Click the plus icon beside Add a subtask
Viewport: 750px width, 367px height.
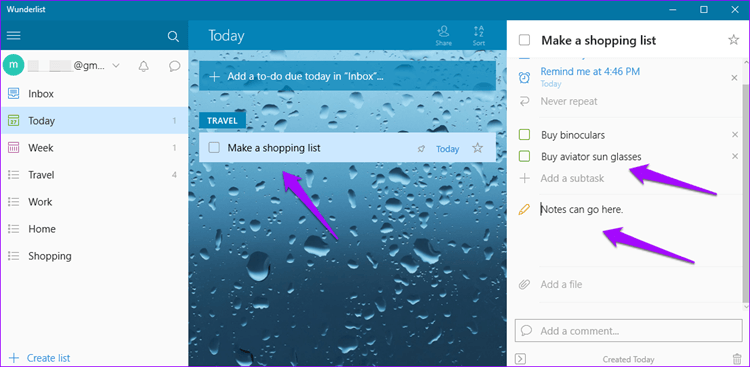(x=525, y=178)
